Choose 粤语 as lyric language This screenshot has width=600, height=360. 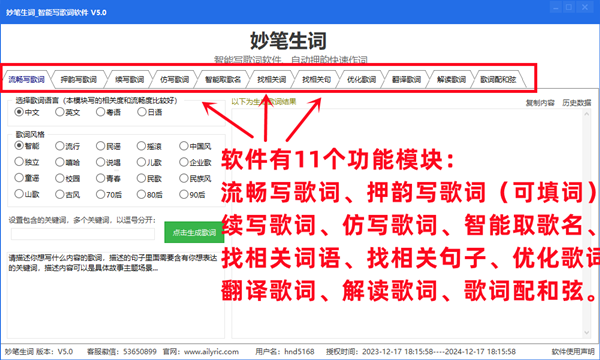[108, 112]
